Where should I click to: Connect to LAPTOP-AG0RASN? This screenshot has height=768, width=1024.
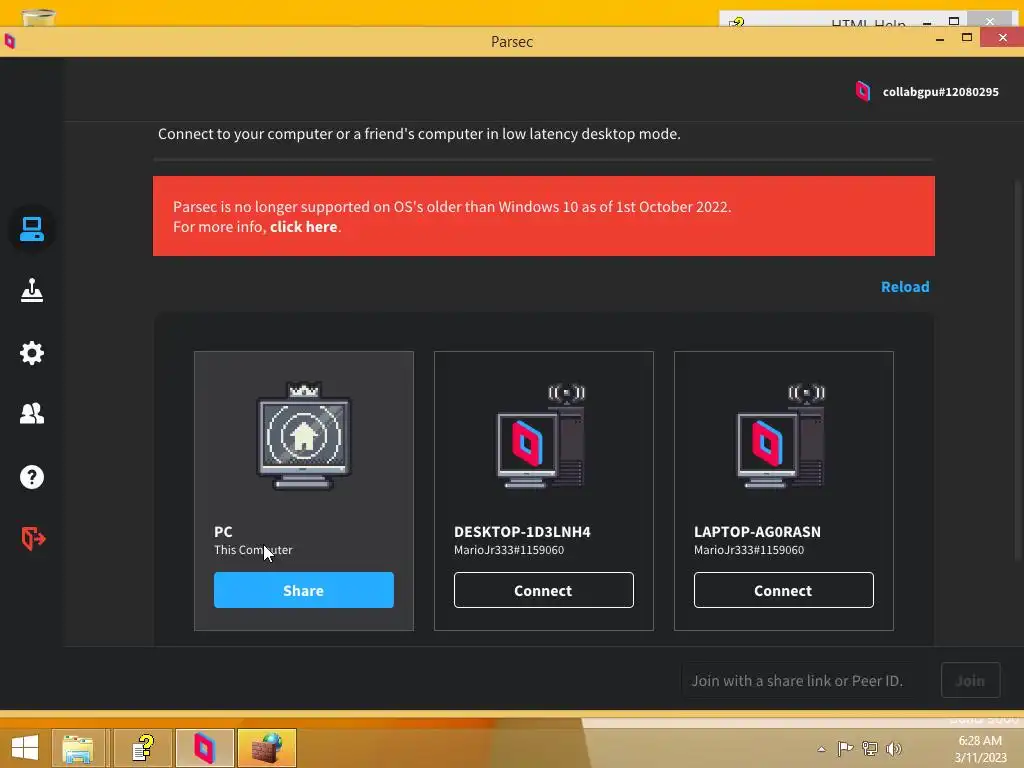pos(784,590)
